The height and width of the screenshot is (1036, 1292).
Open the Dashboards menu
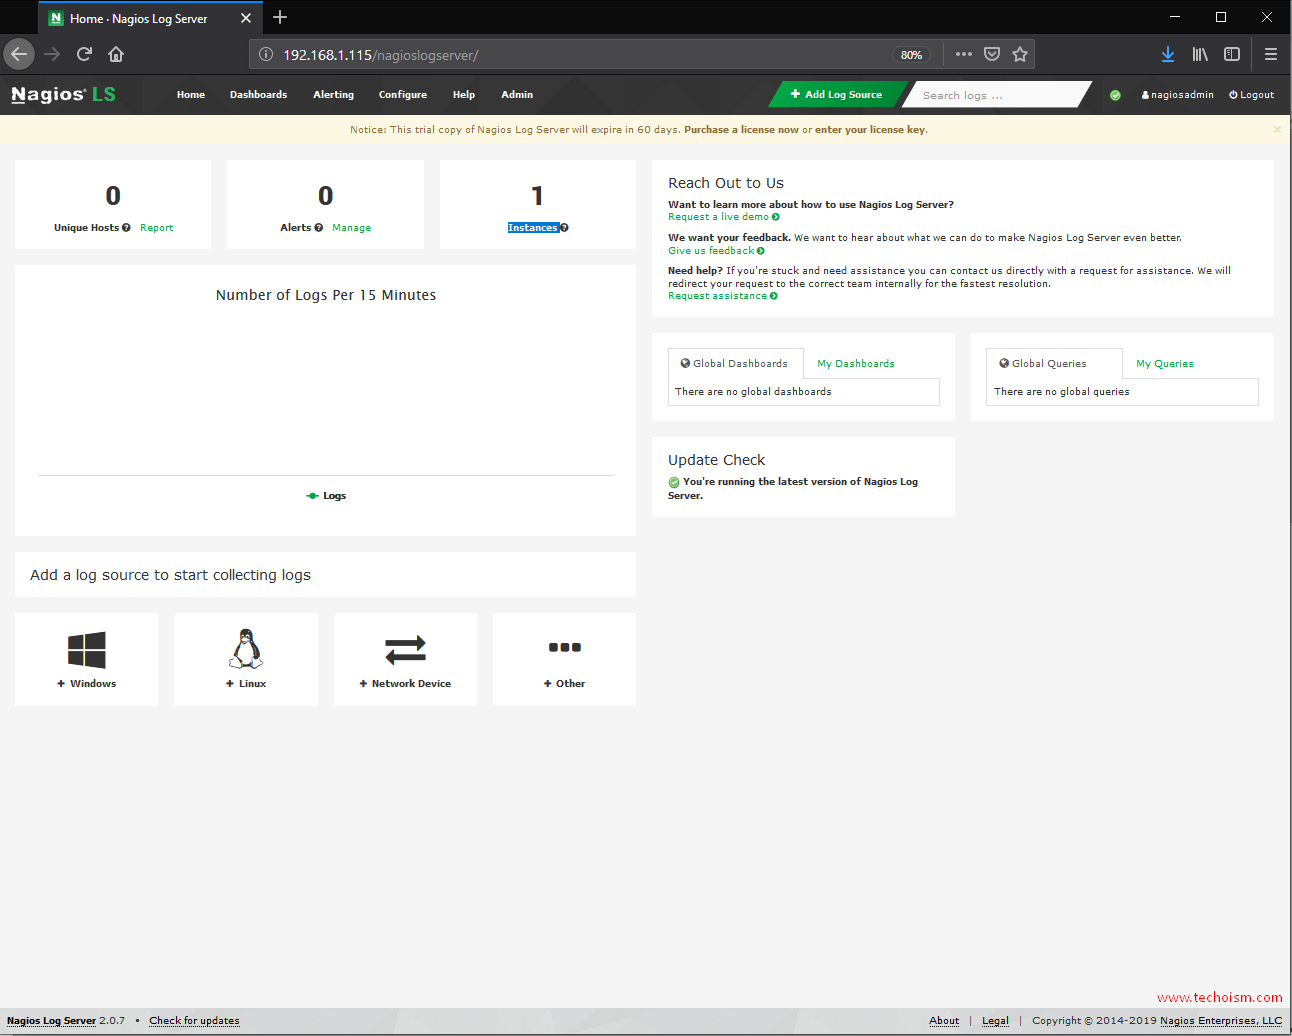pyautogui.click(x=258, y=95)
